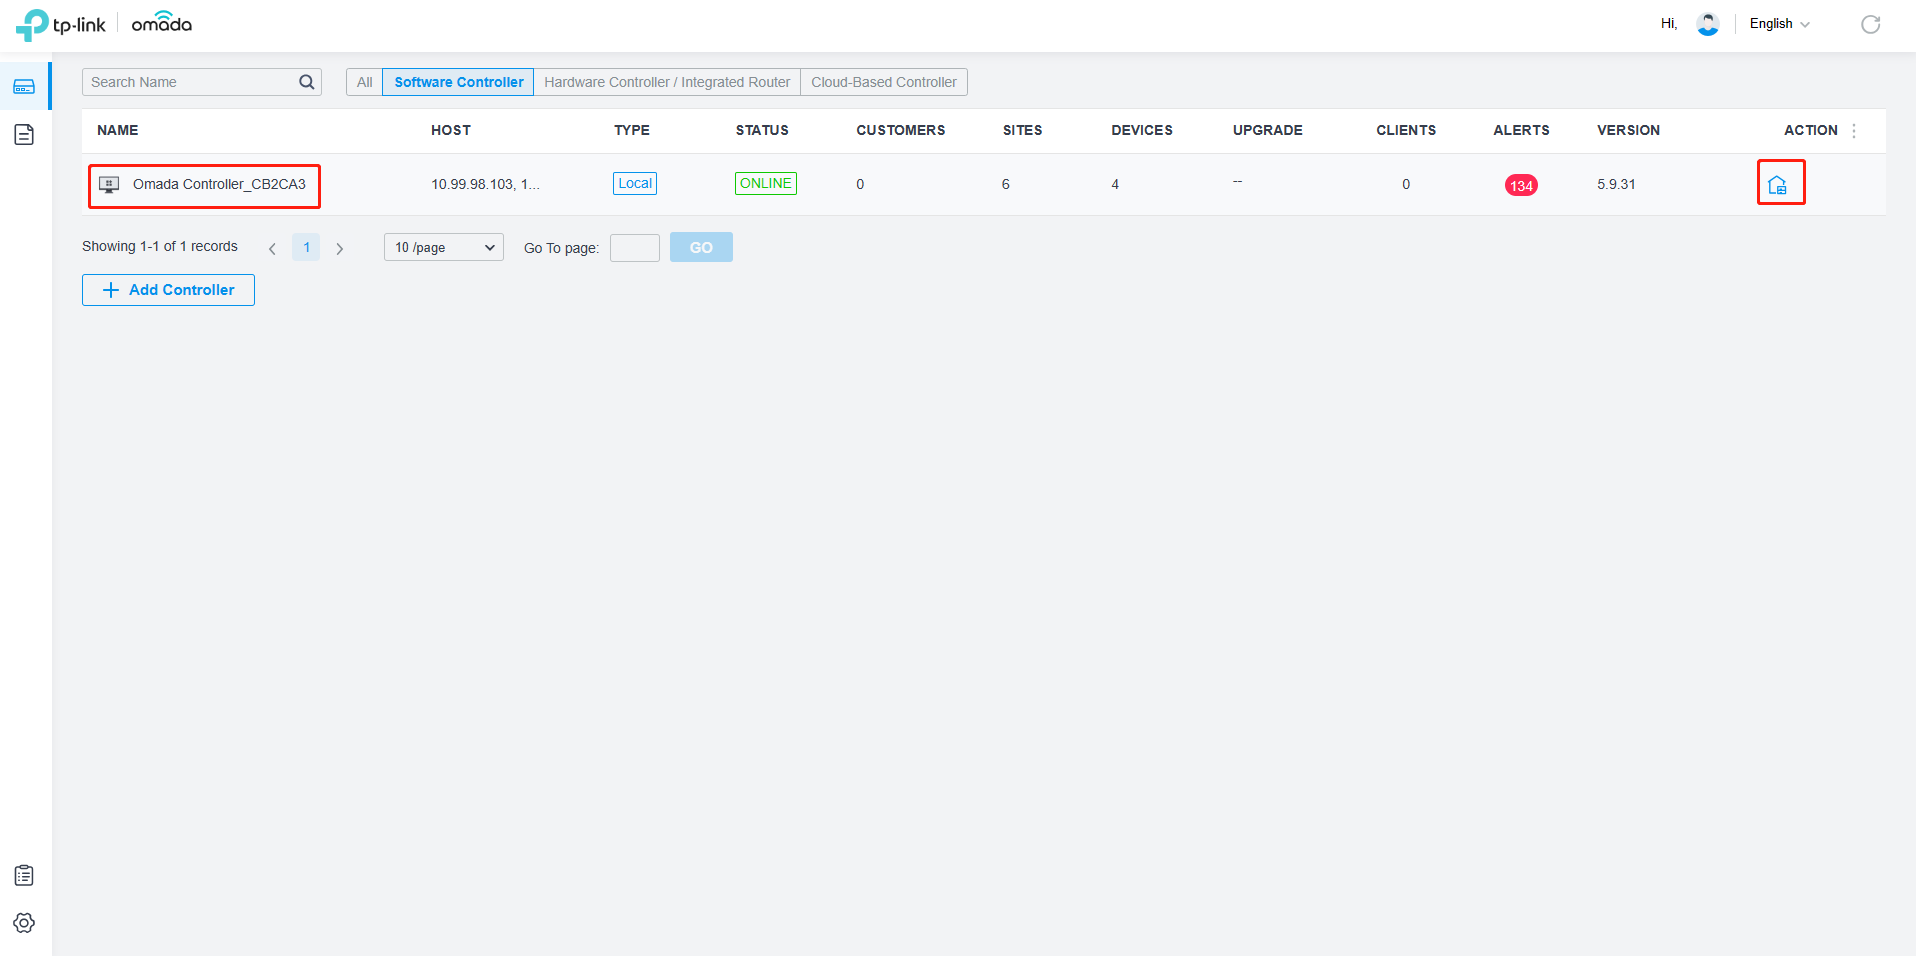Select page 1 in pagination
The height and width of the screenshot is (956, 1916).
tap(306, 247)
